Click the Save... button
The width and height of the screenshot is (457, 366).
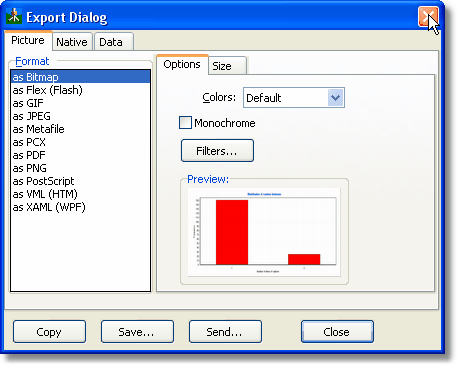[x=137, y=332]
